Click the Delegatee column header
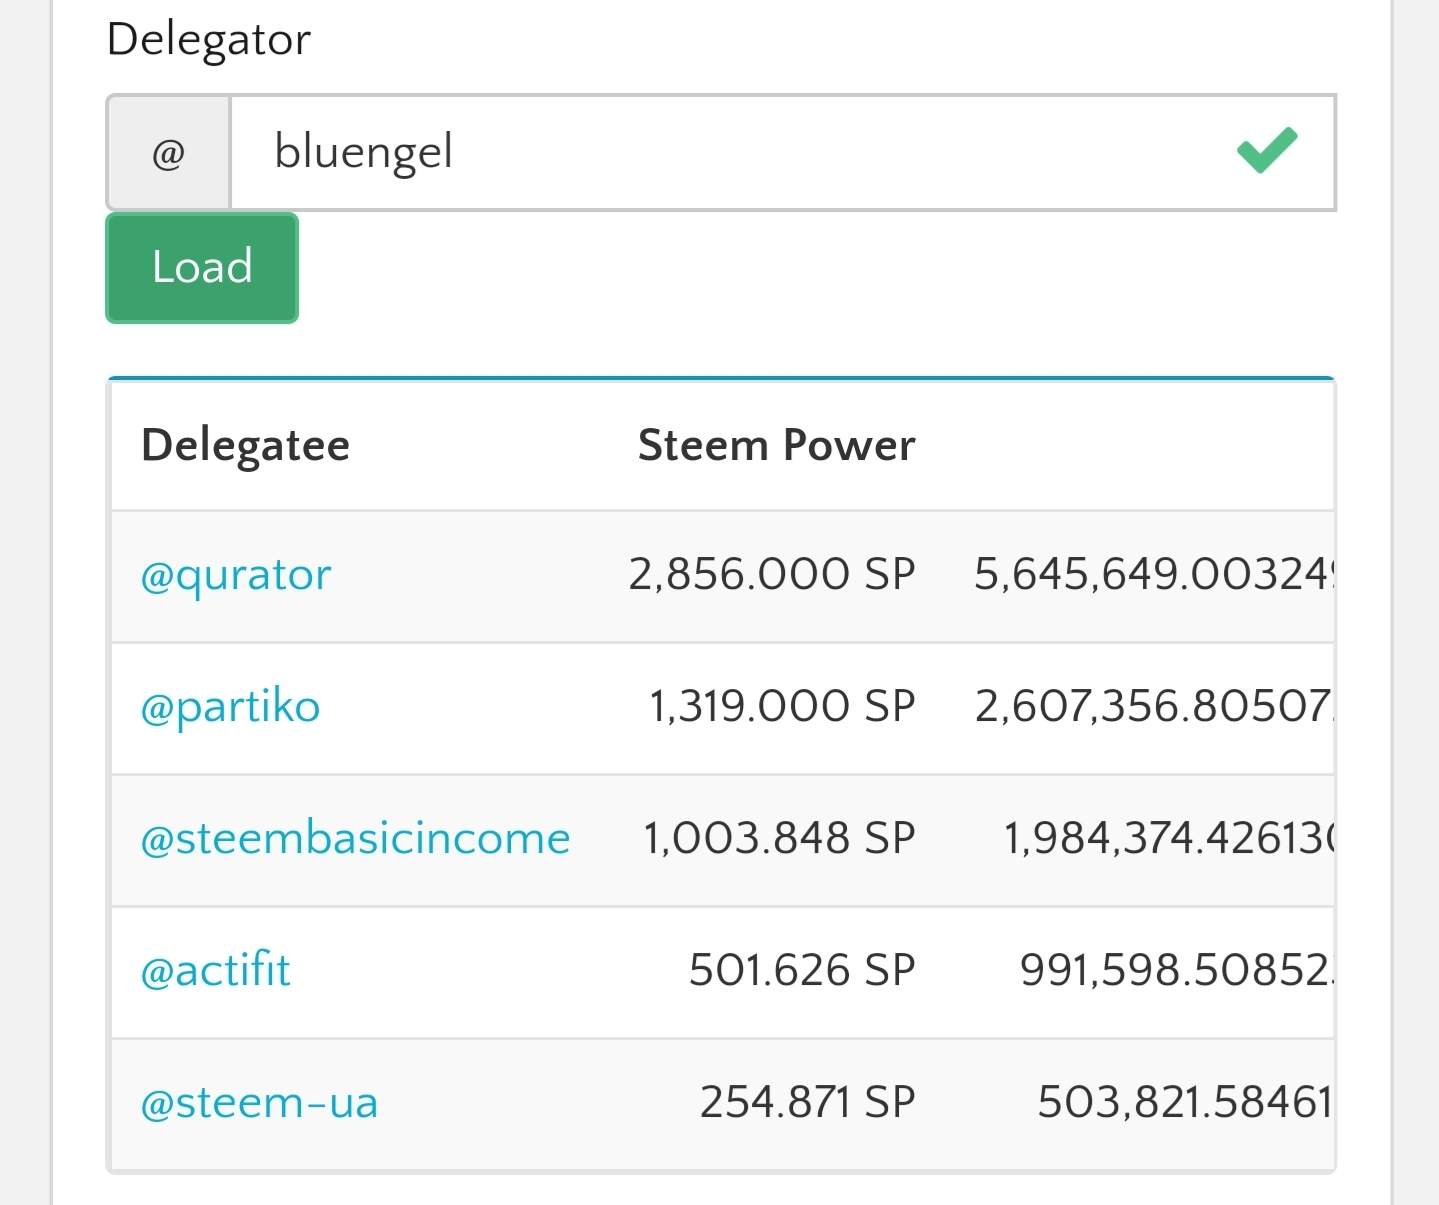The width and height of the screenshot is (1439, 1205). (246, 445)
